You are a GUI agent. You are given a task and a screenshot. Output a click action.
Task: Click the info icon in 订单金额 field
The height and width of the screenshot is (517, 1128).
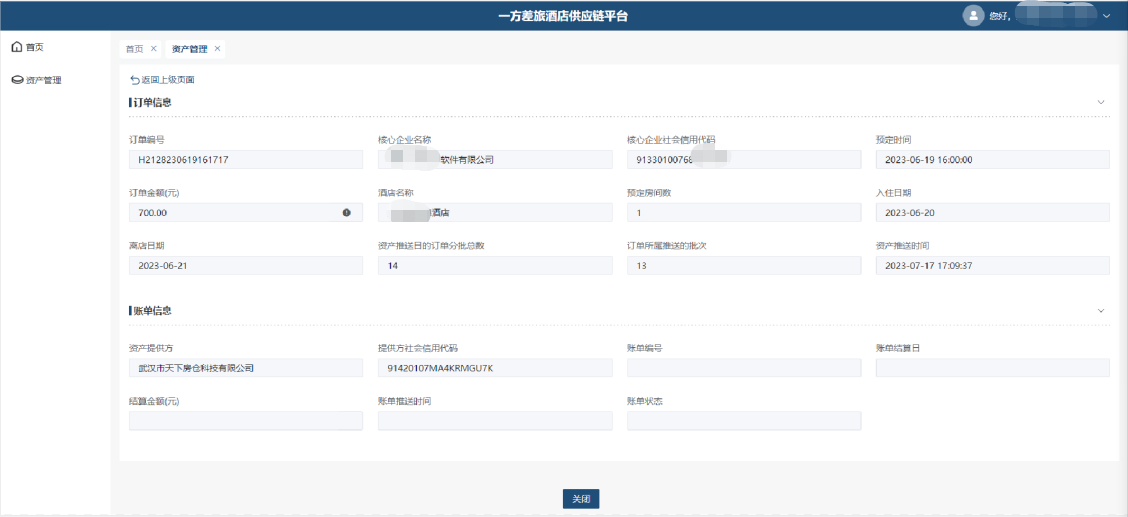click(347, 212)
